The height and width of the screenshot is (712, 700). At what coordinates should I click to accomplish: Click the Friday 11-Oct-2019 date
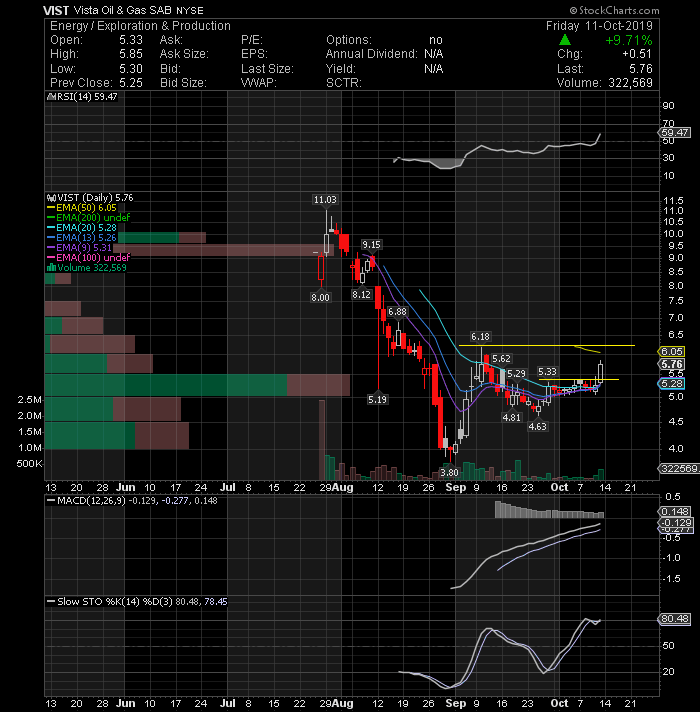[x=599, y=25]
